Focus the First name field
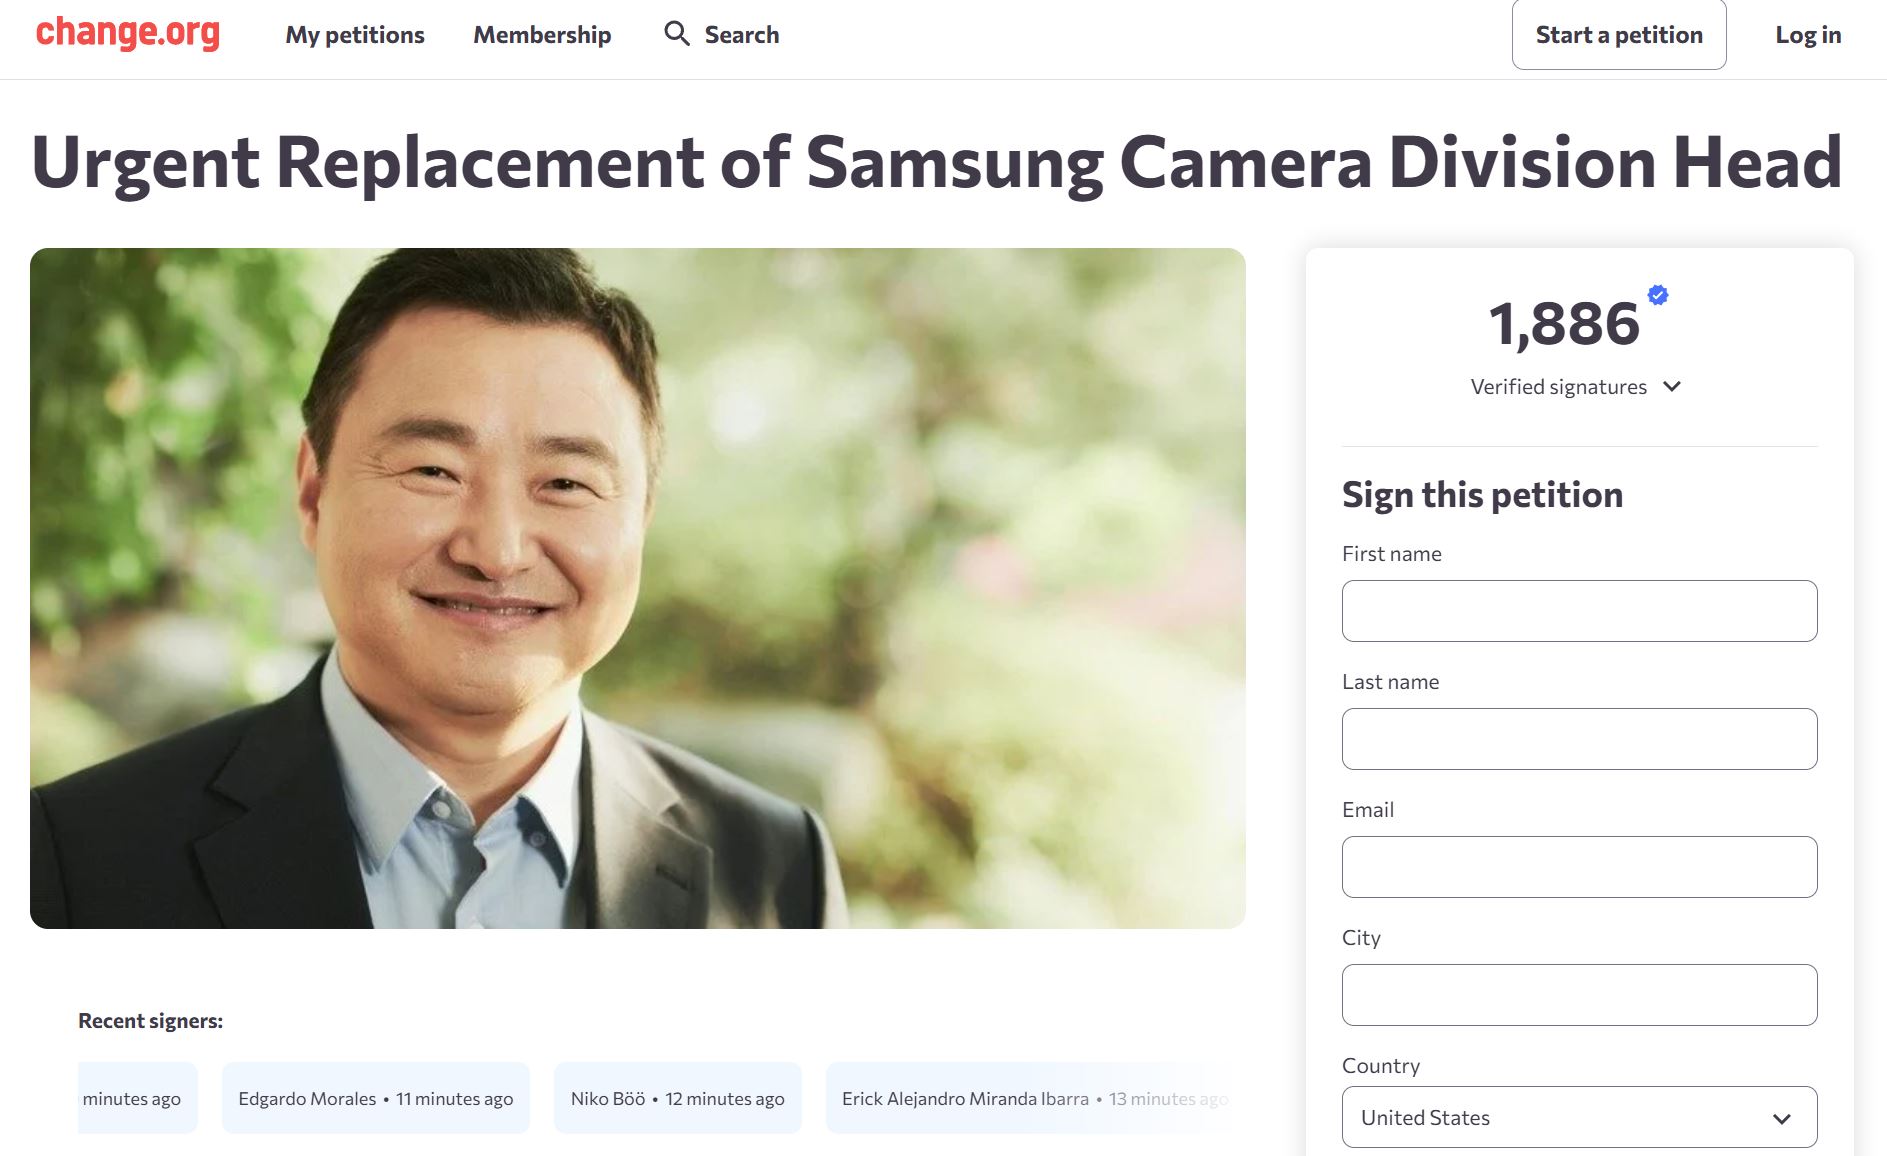The width and height of the screenshot is (1887, 1156). pos(1580,611)
